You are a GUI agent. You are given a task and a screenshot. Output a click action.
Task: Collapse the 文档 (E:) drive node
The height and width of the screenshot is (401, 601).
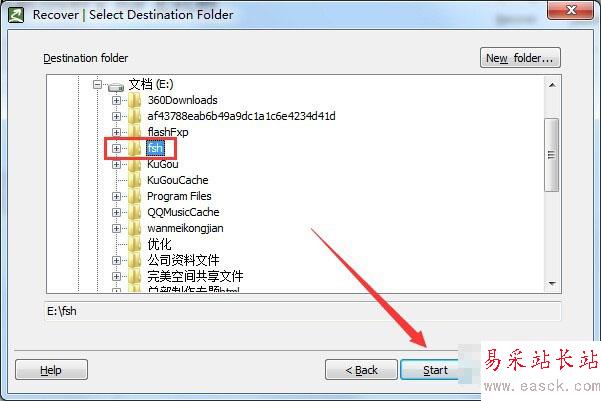pyautogui.click(x=98, y=84)
